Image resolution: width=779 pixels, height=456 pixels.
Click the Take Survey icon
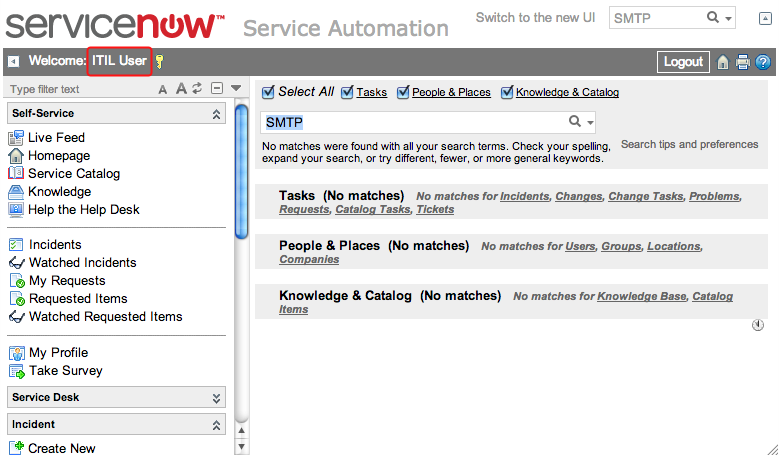(x=17, y=371)
